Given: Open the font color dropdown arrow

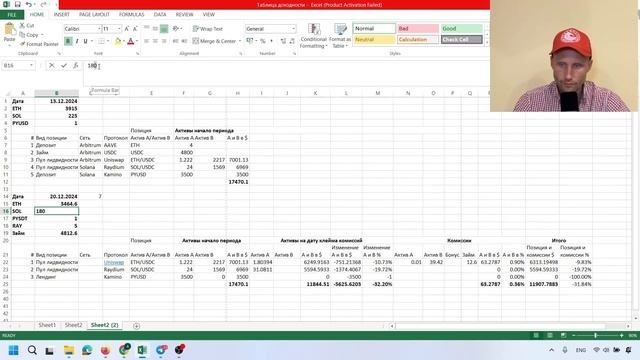Looking at the screenshot, I should (x=136, y=41).
